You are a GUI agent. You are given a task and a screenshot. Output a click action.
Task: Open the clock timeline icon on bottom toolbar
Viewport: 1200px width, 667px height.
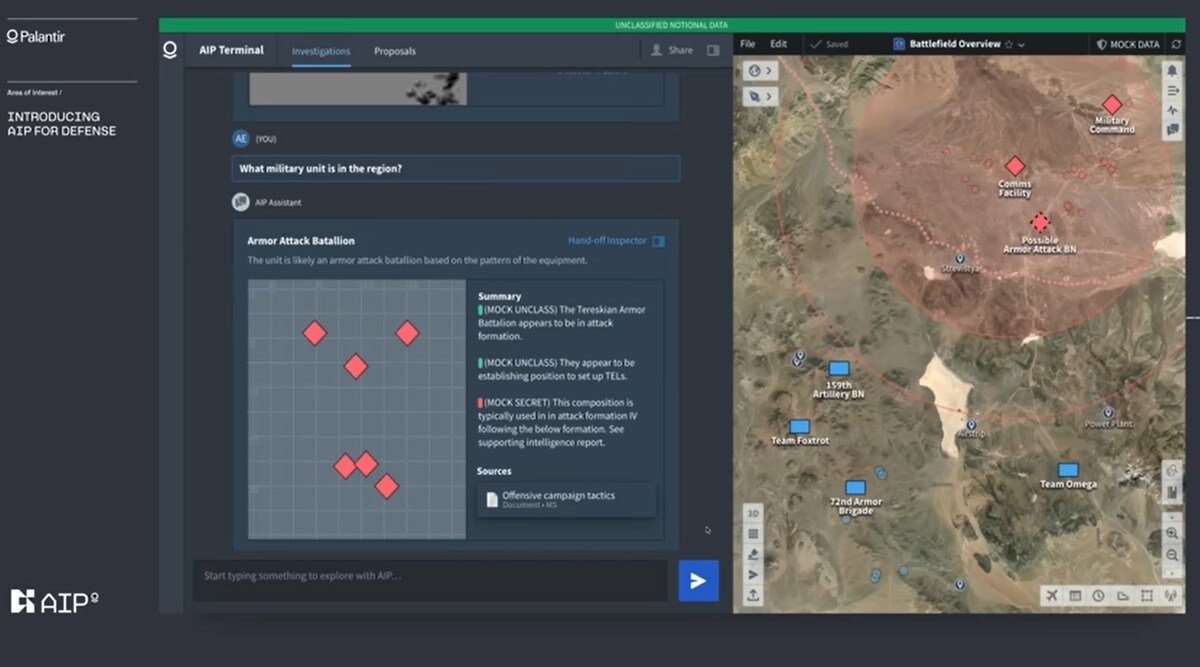click(x=1099, y=596)
